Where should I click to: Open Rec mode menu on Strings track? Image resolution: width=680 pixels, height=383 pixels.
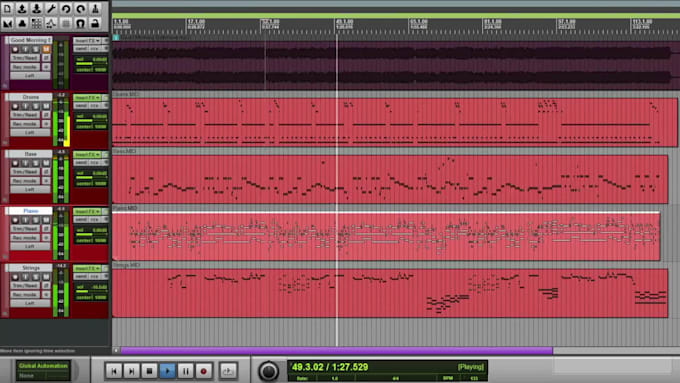pos(25,295)
